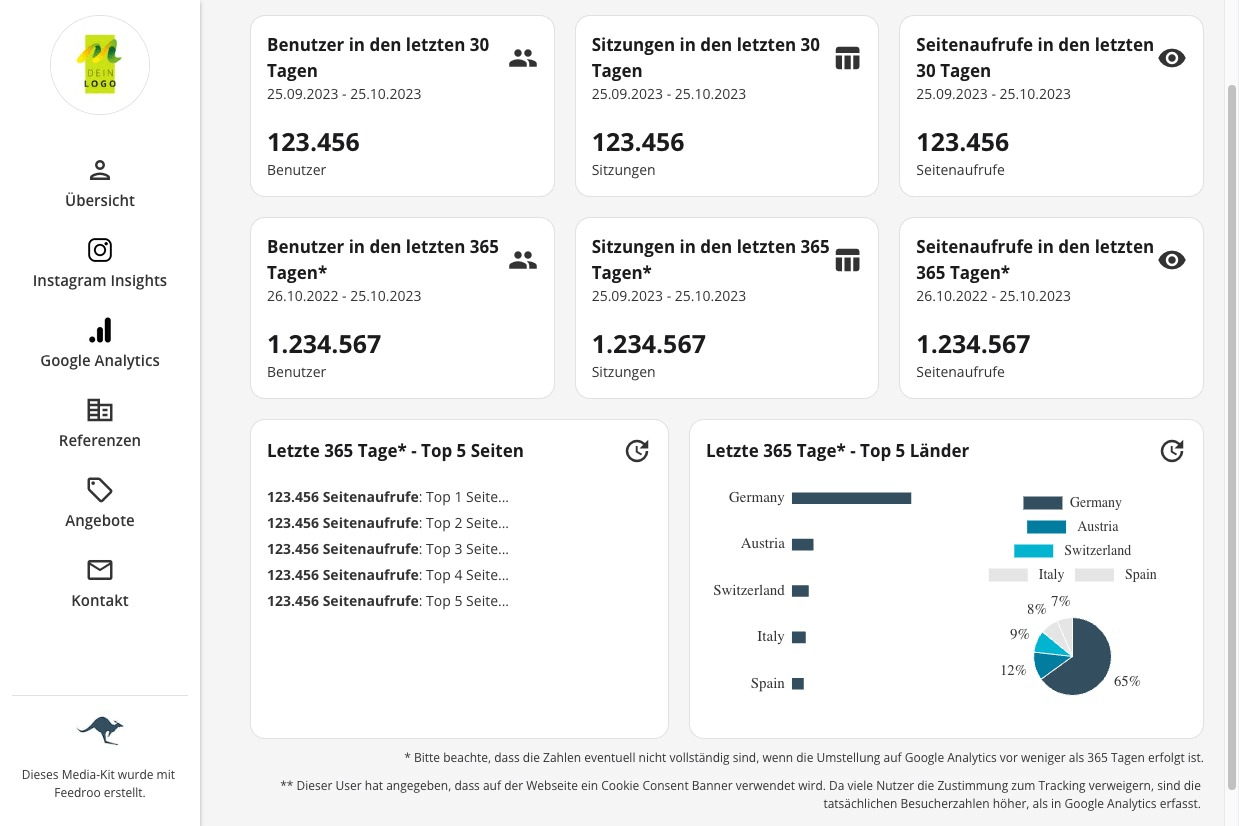Open the Kontakt envelope icon
Viewport: 1239px width, 826px height.
[x=100, y=570]
